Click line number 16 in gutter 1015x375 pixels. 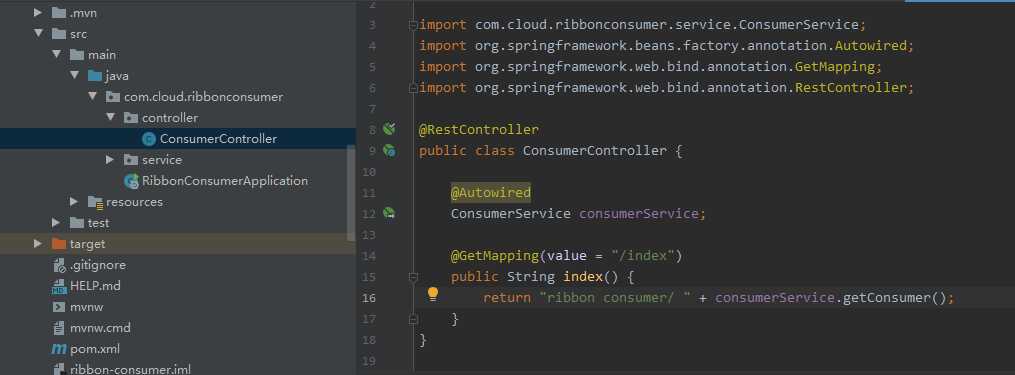[x=368, y=298]
